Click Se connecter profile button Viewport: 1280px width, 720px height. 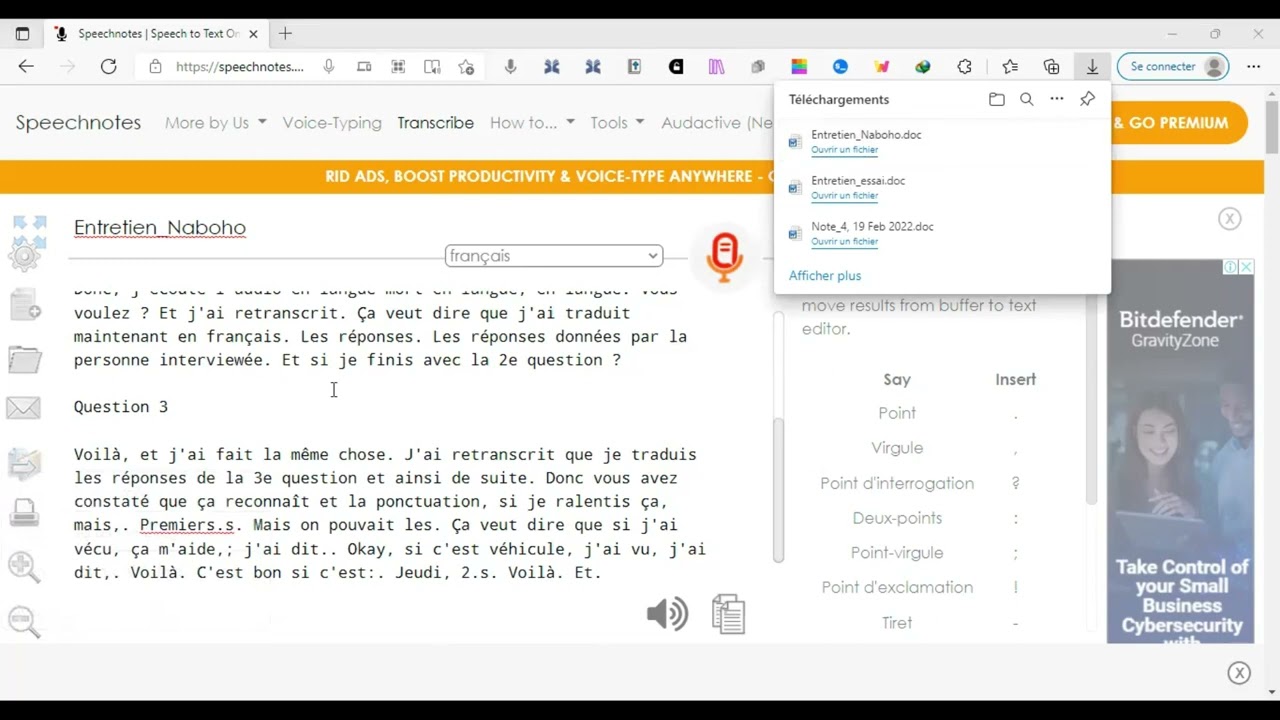[1173, 67]
